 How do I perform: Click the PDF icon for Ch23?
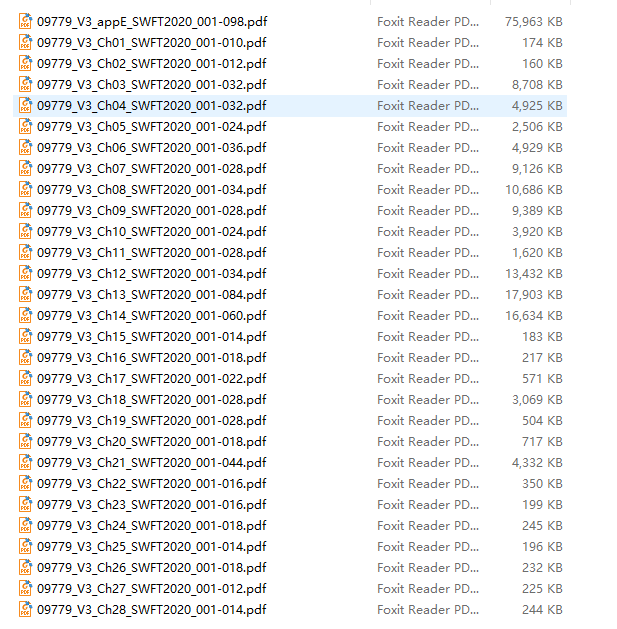(x=26, y=505)
